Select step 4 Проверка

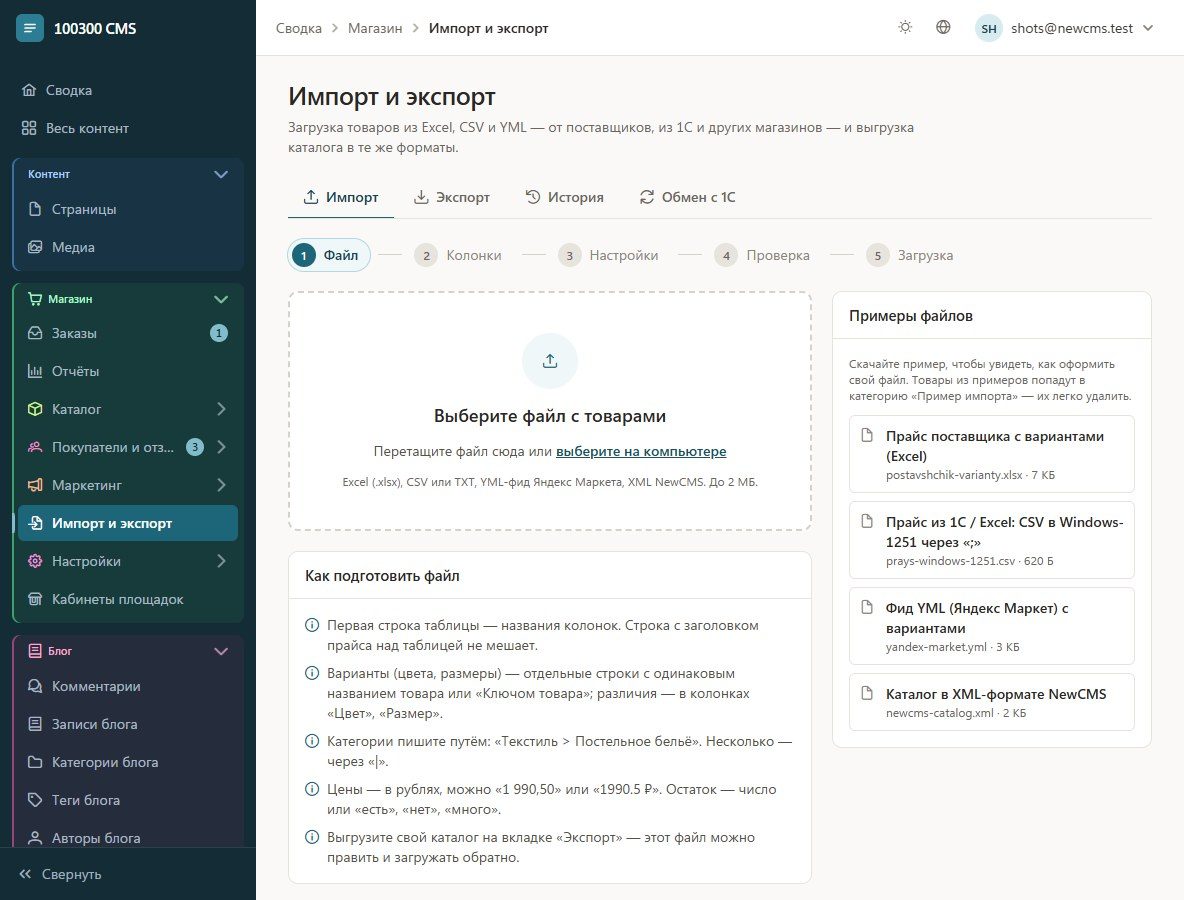(x=762, y=255)
